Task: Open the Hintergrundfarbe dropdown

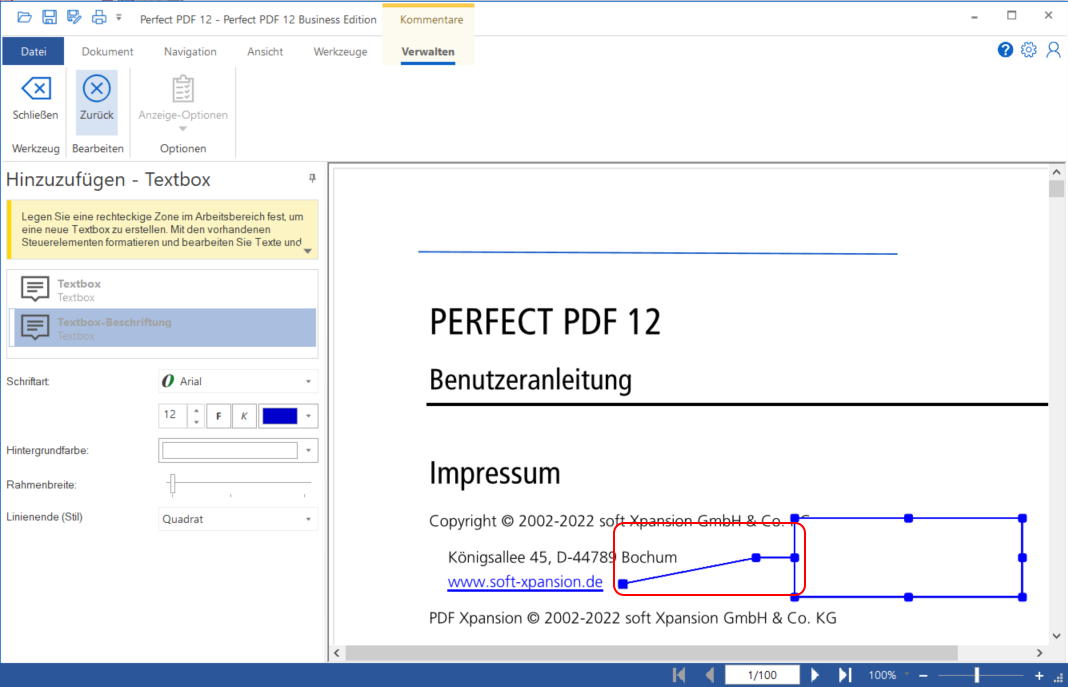Action: 308,450
